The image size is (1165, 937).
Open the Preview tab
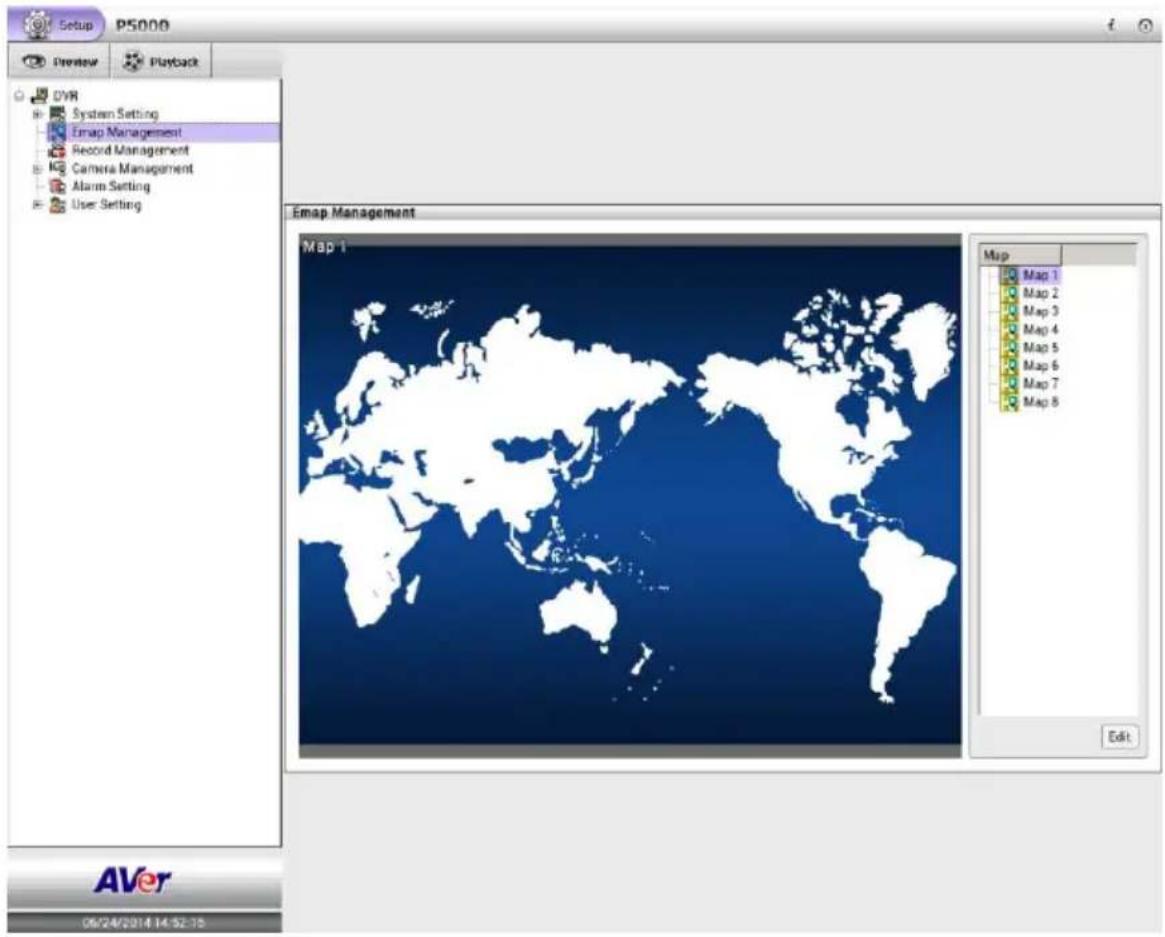coord(59,62)
